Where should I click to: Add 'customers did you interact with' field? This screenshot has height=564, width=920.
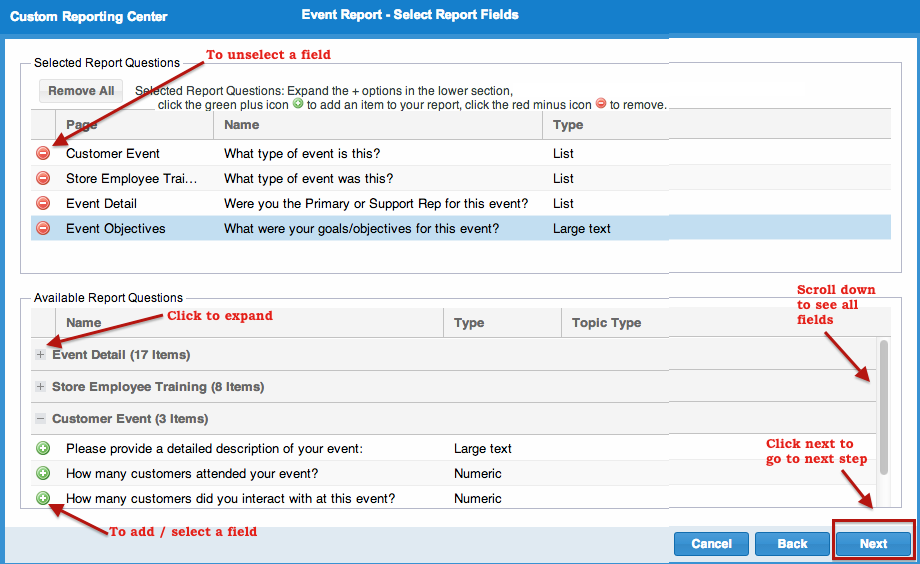43,498
